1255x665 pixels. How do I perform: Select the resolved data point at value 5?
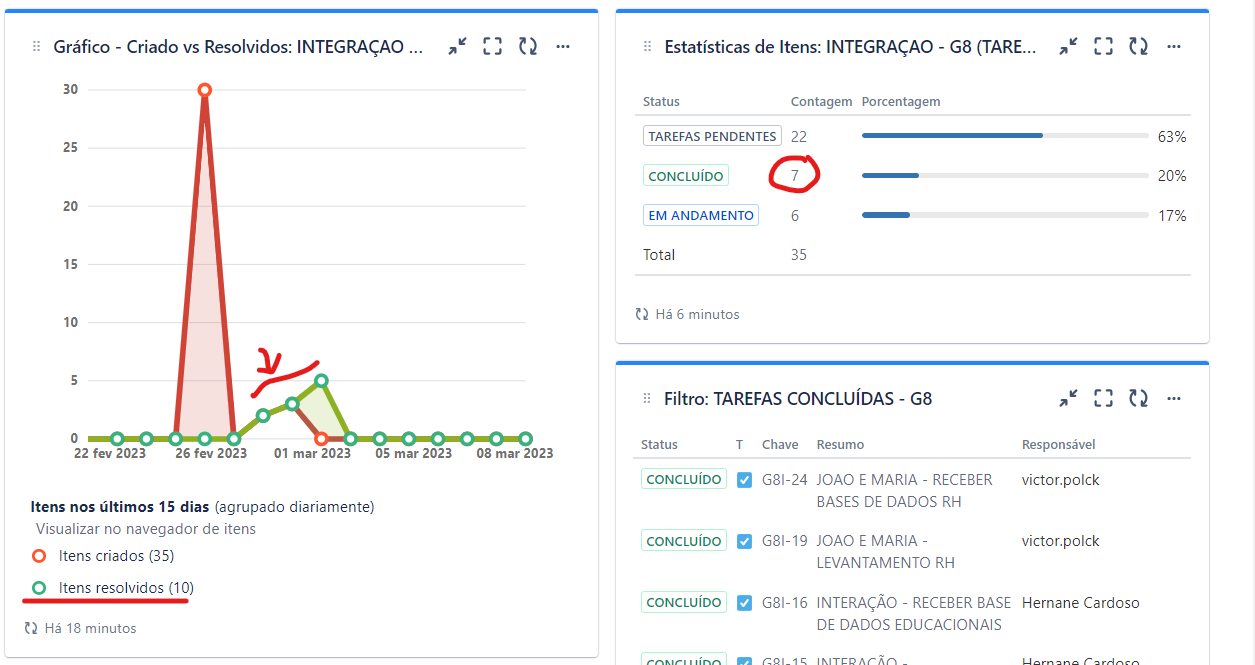(321, 380)
